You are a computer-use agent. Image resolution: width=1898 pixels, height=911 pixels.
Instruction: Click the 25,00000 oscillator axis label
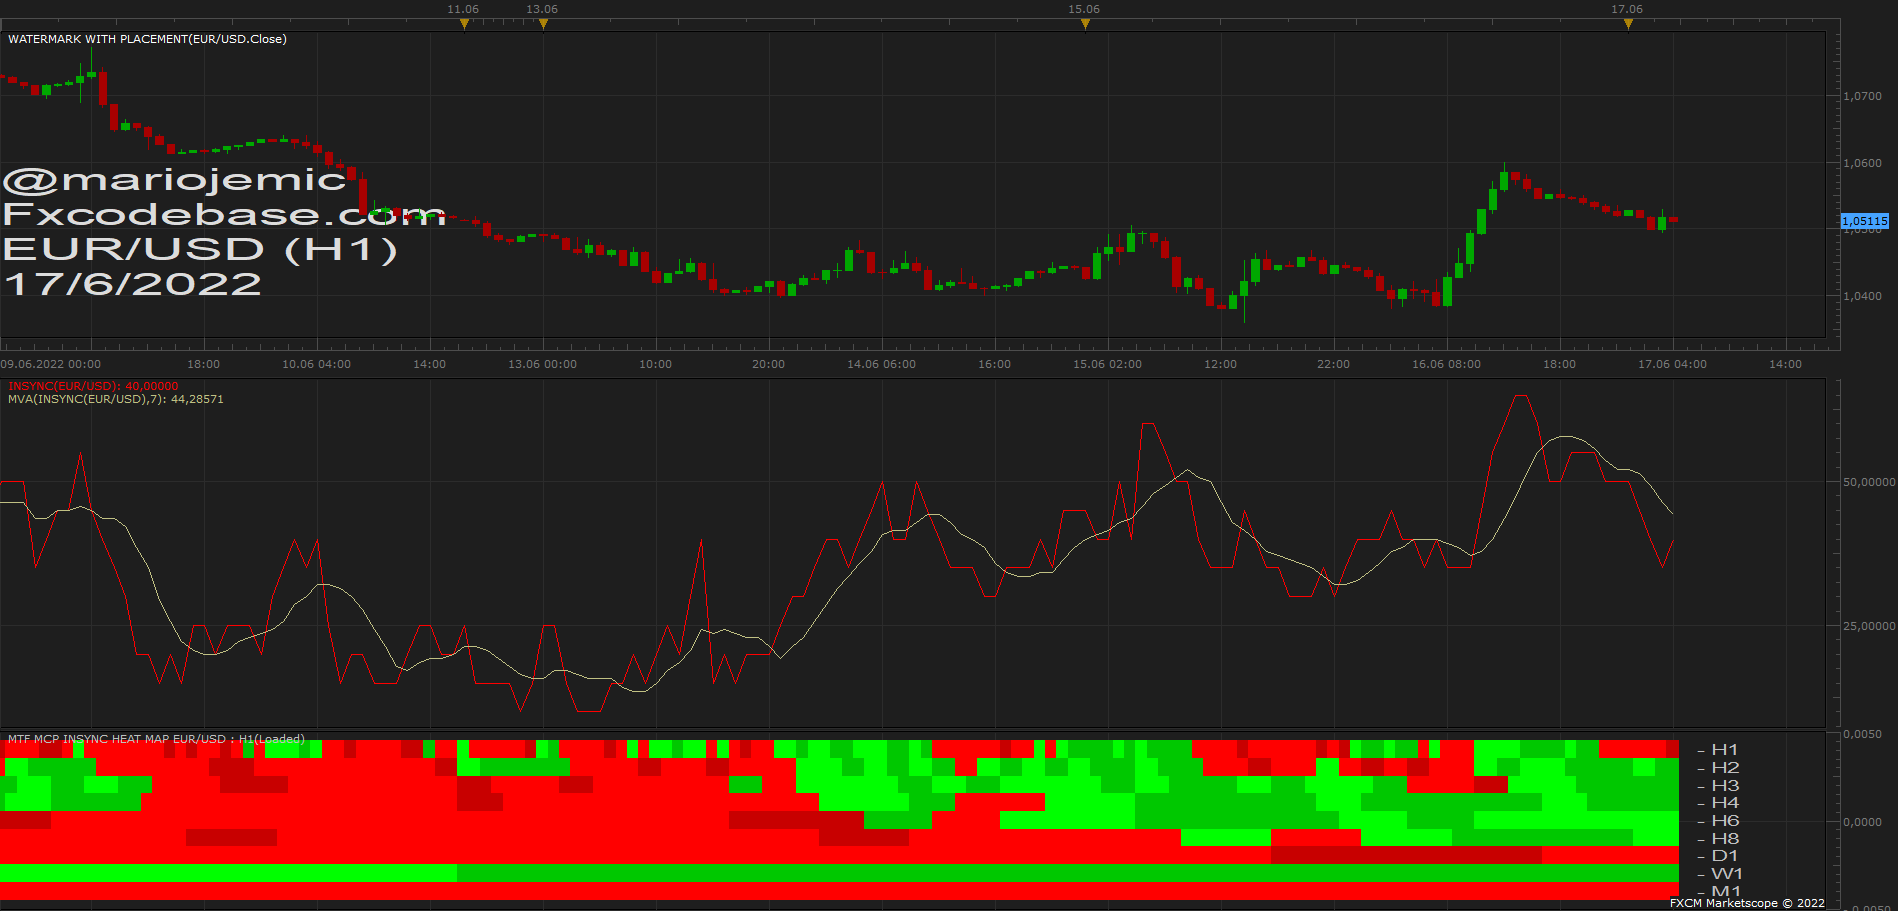click(1869, 626)
